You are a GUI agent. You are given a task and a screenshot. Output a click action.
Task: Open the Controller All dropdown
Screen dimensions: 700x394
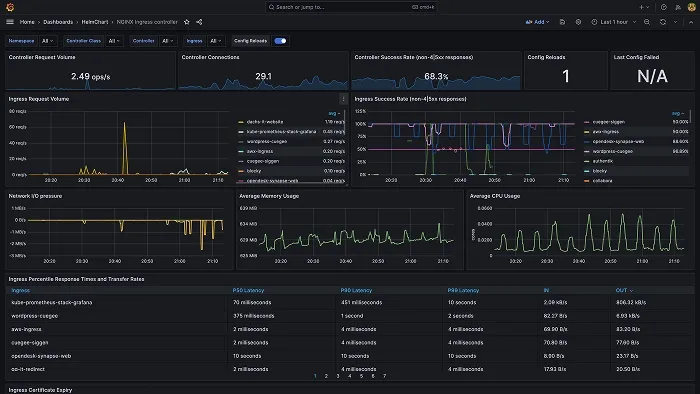click(168, 41)
